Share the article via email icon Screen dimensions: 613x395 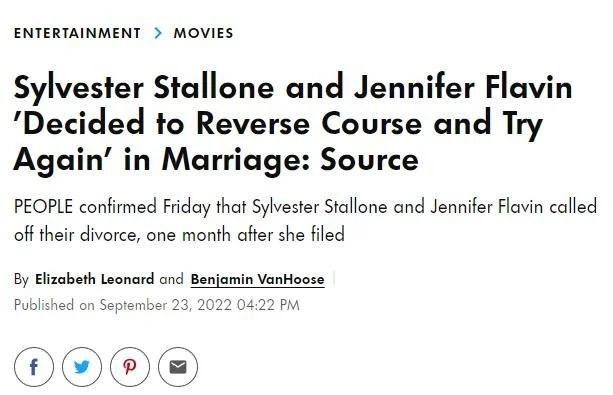pyautogui.click(x=178, y=367)
